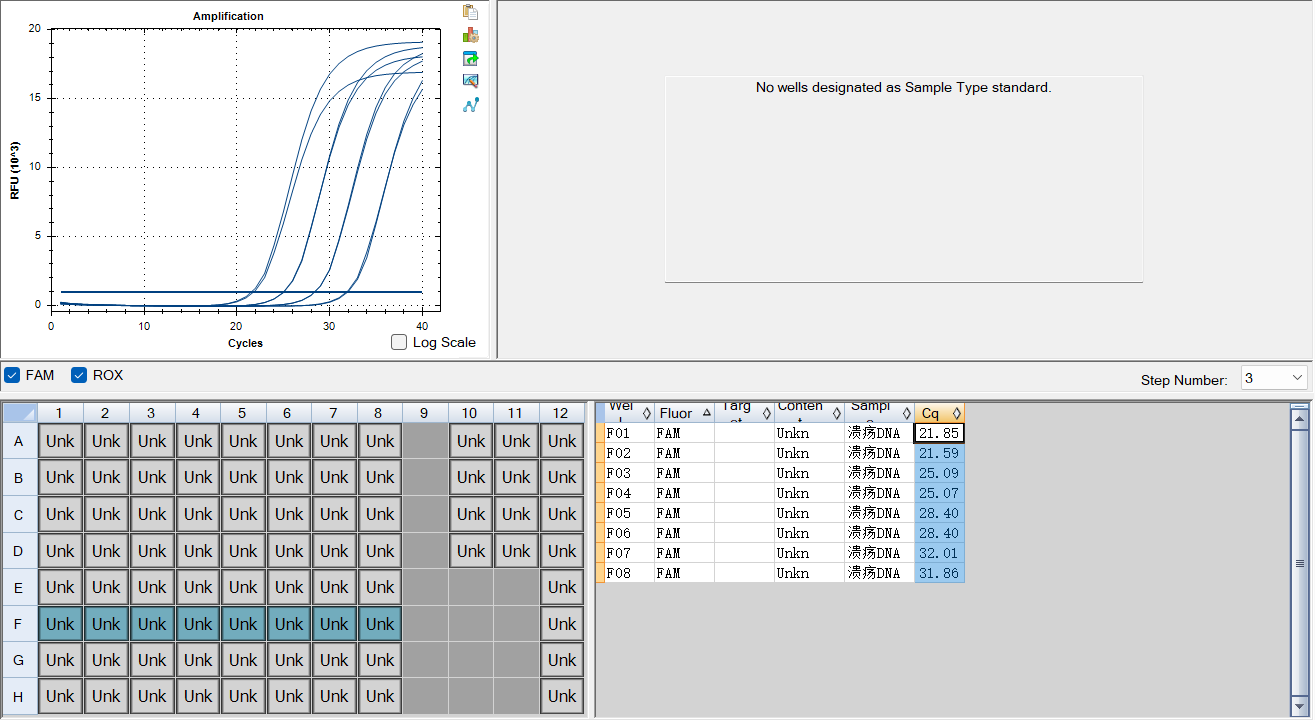
Task: Click well A1 Unk
Action: 60,441
